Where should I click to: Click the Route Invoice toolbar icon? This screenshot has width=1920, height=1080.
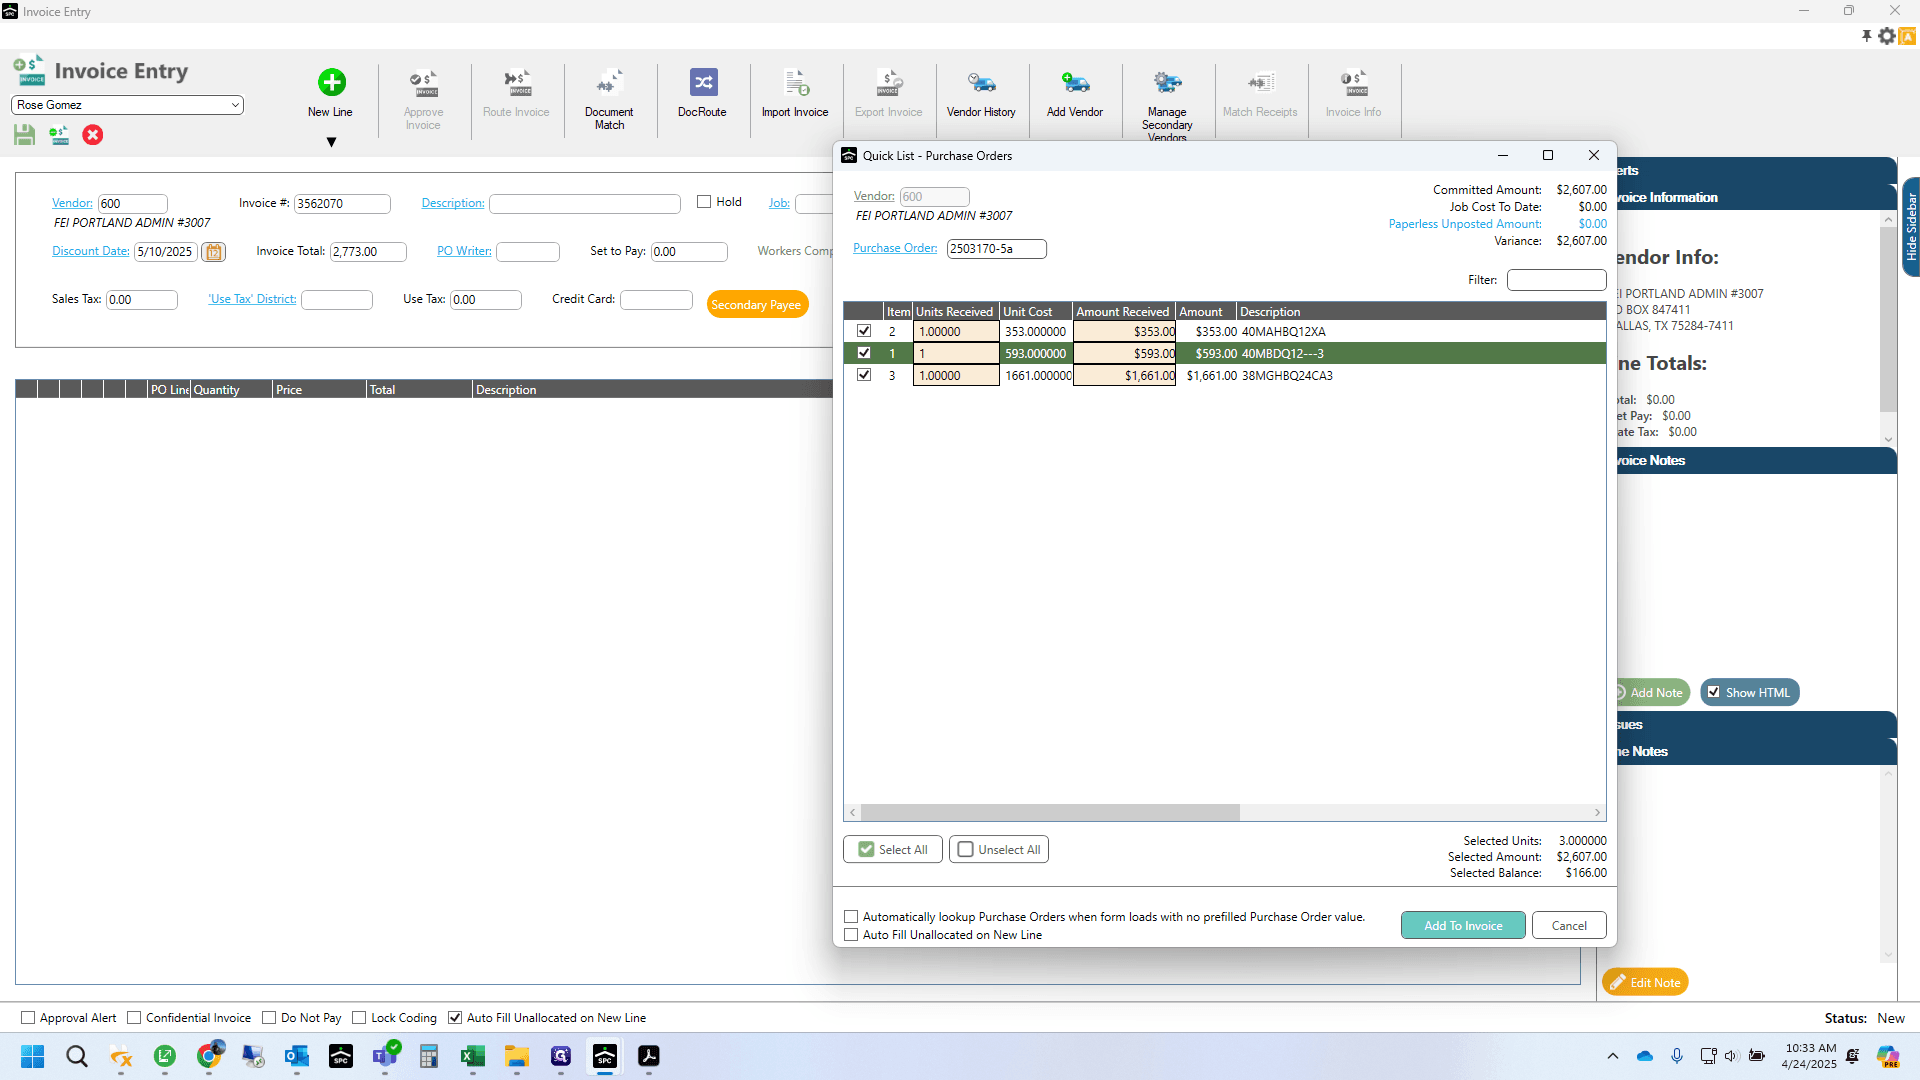tap(516, 82)
